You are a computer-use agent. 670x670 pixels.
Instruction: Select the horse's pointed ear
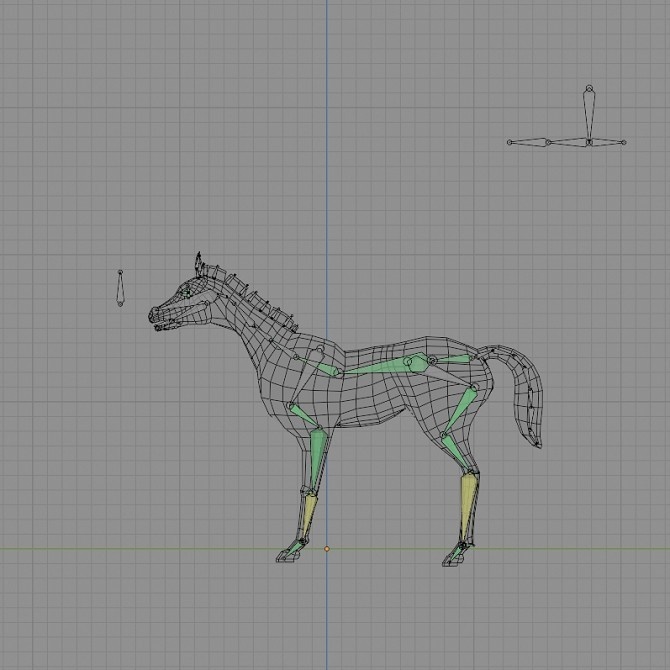198,264
